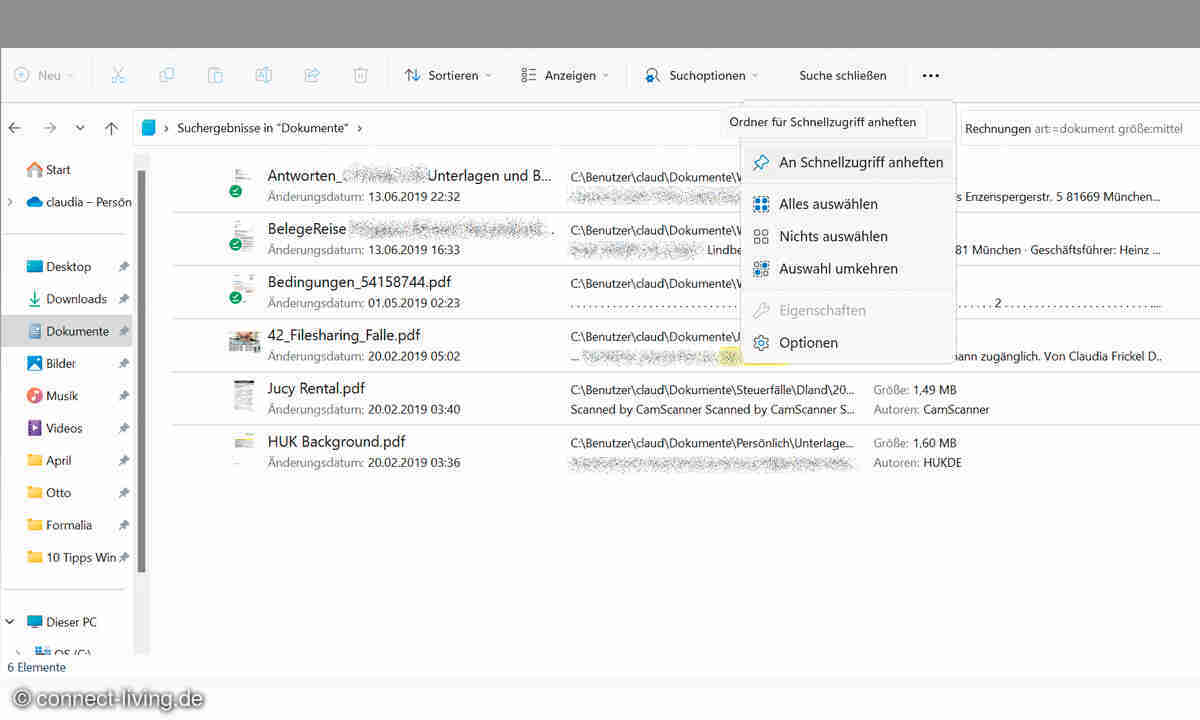
Task: Expand the Suchoptionen dropdown
Action: pyautogui.click(x=702, y=75)
